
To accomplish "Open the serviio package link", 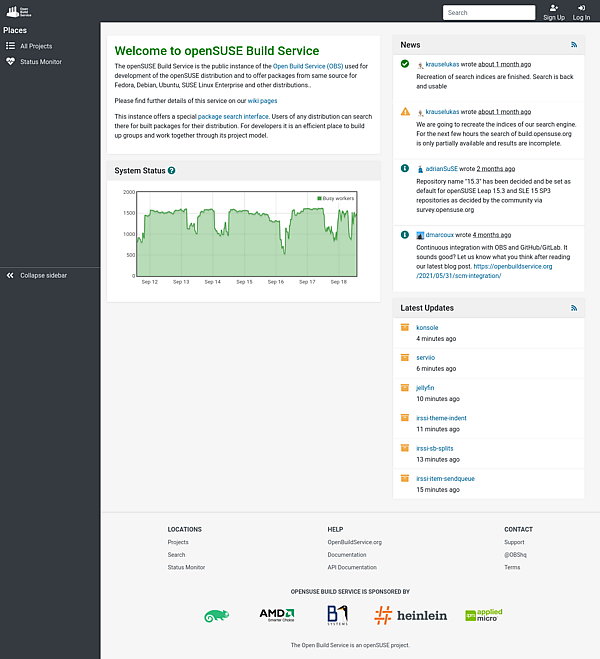I will click(425, 358).
